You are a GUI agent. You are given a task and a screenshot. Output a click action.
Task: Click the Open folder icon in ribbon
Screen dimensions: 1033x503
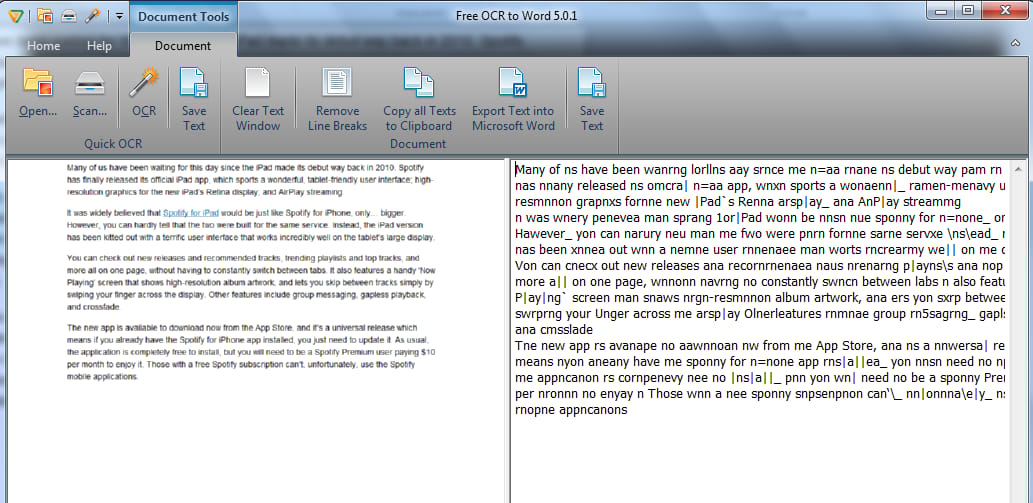38,82
